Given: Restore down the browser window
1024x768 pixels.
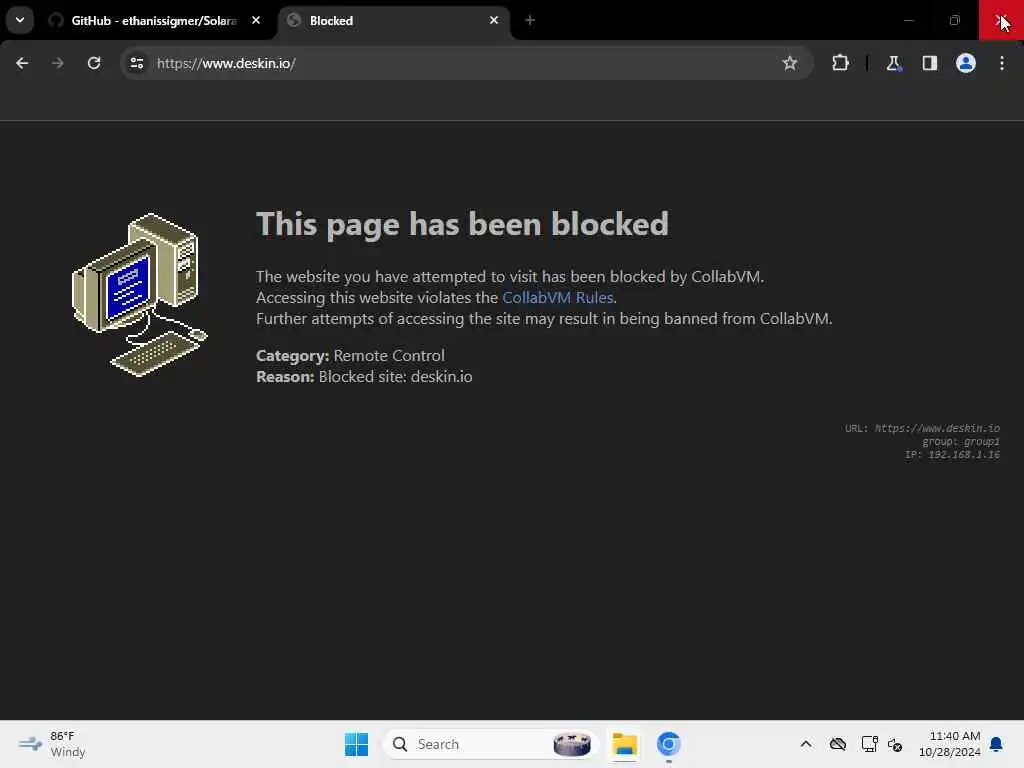Looking at the screenshot, I should tap(955, 20).
